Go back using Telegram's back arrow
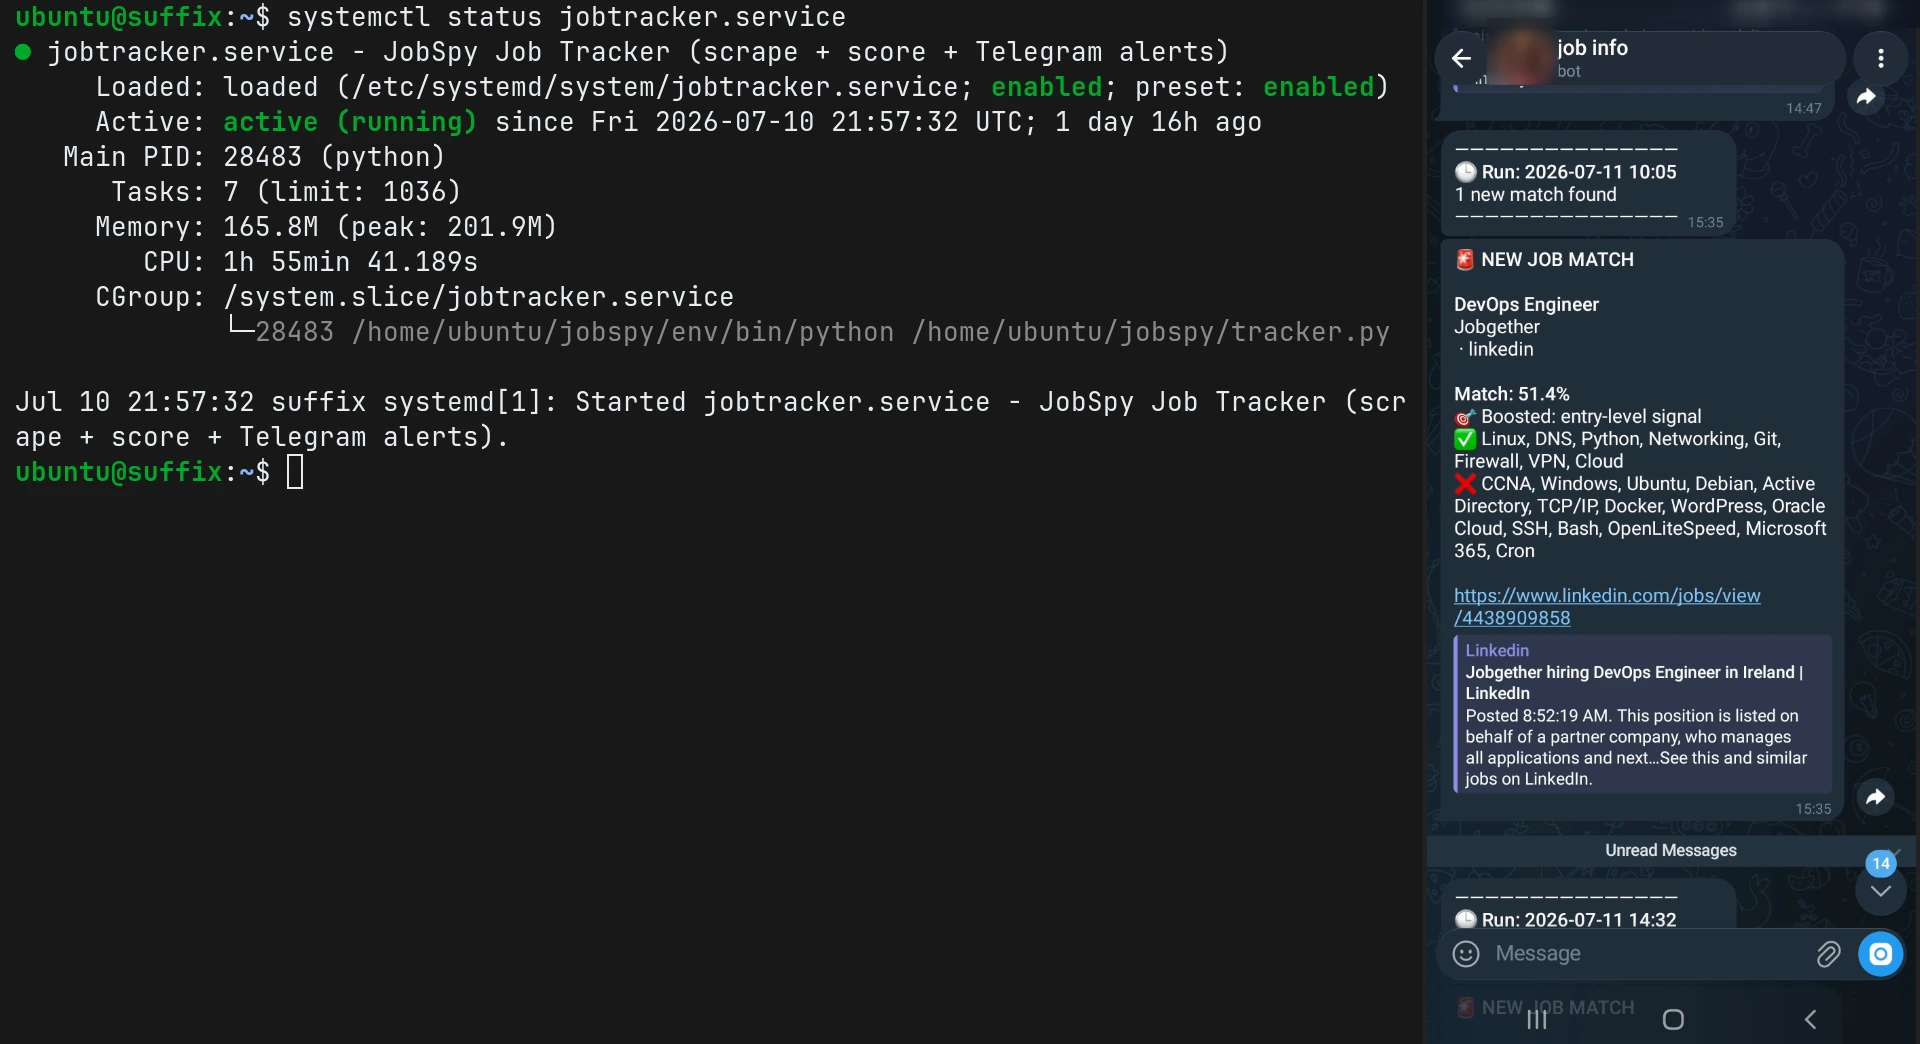The height and width of the screenshot is (1044, 1920). click(1461, 58)
